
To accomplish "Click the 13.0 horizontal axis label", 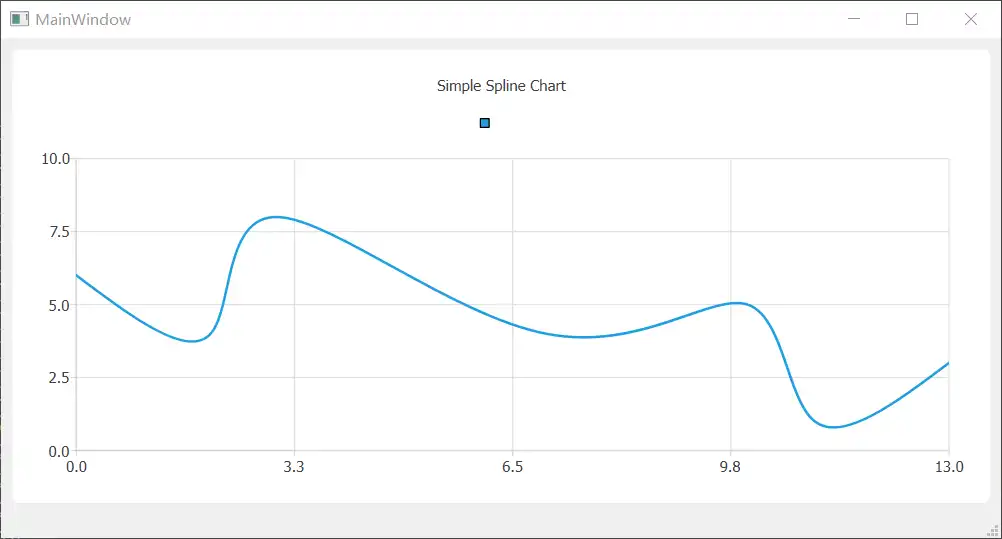I will 948,467.
